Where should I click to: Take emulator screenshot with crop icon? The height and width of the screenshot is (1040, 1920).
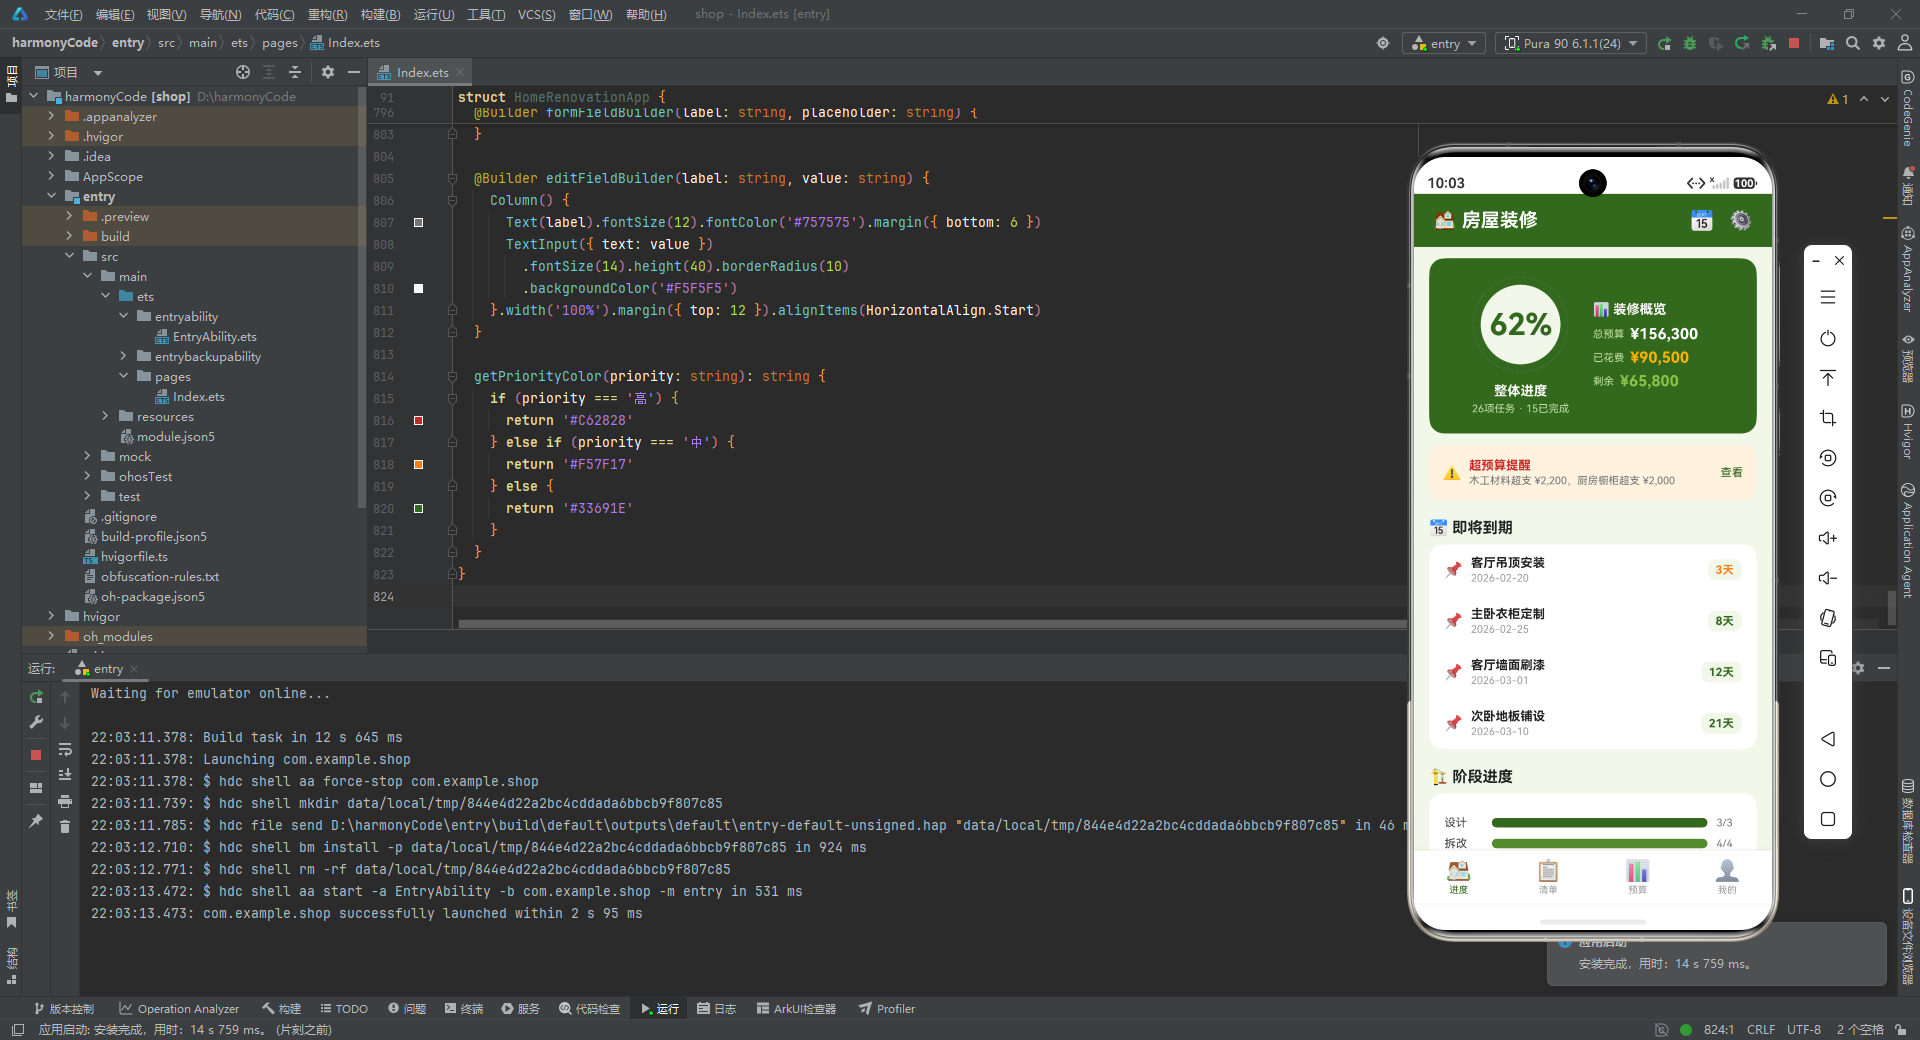coord(1828,418)
